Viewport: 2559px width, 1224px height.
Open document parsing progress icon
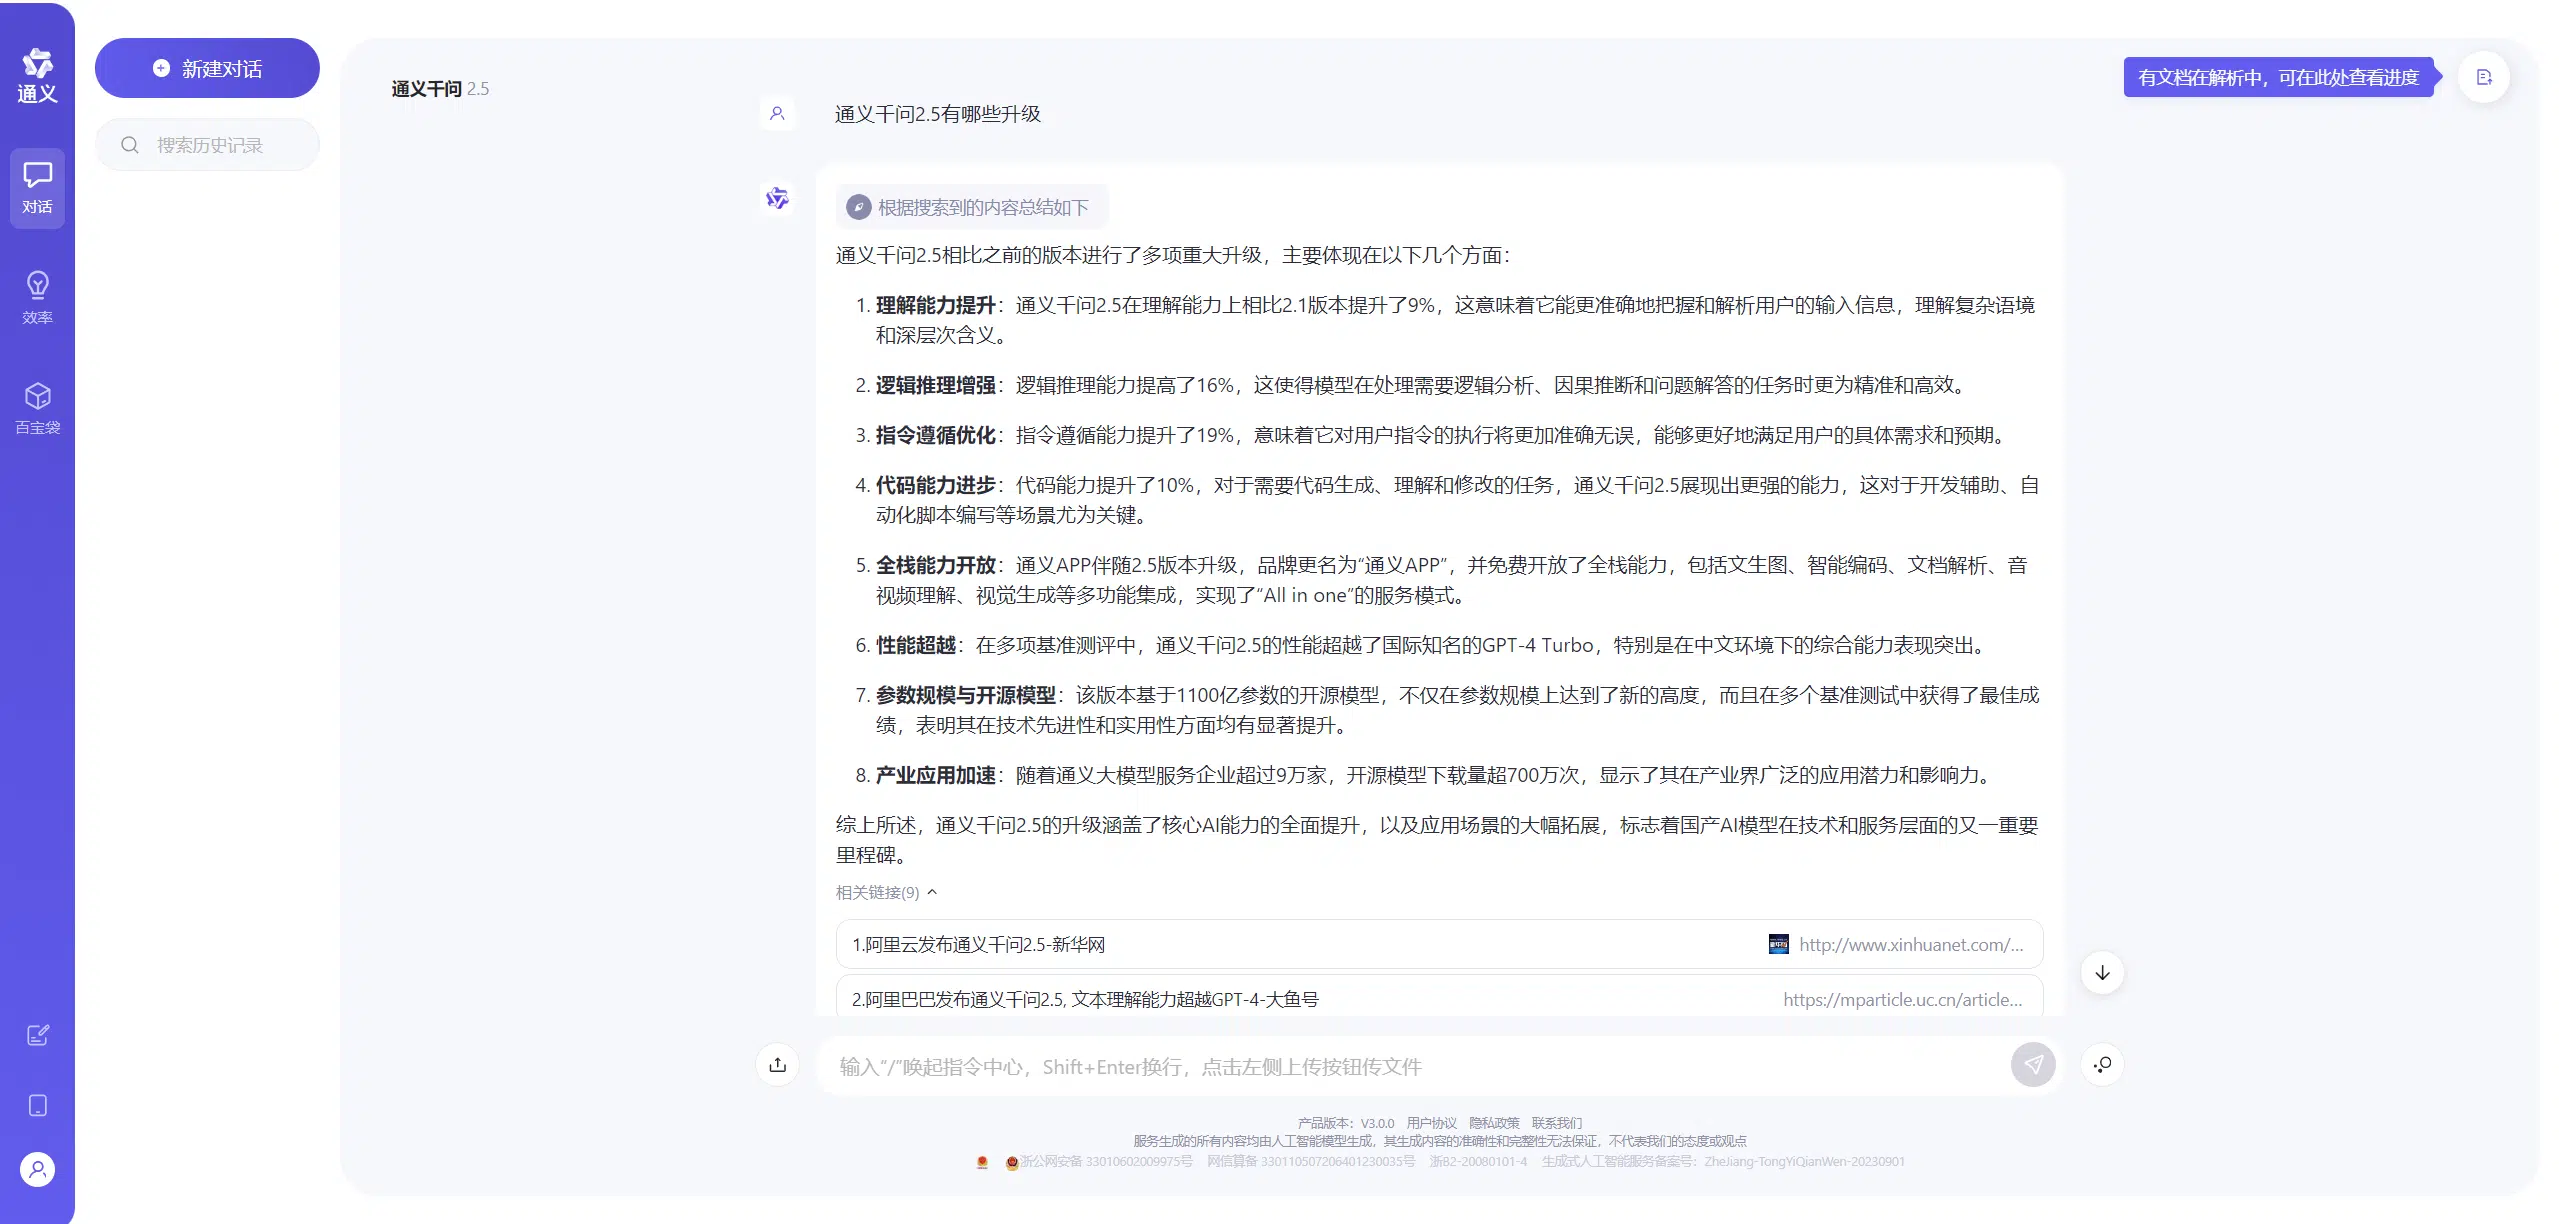(2484, 77)
